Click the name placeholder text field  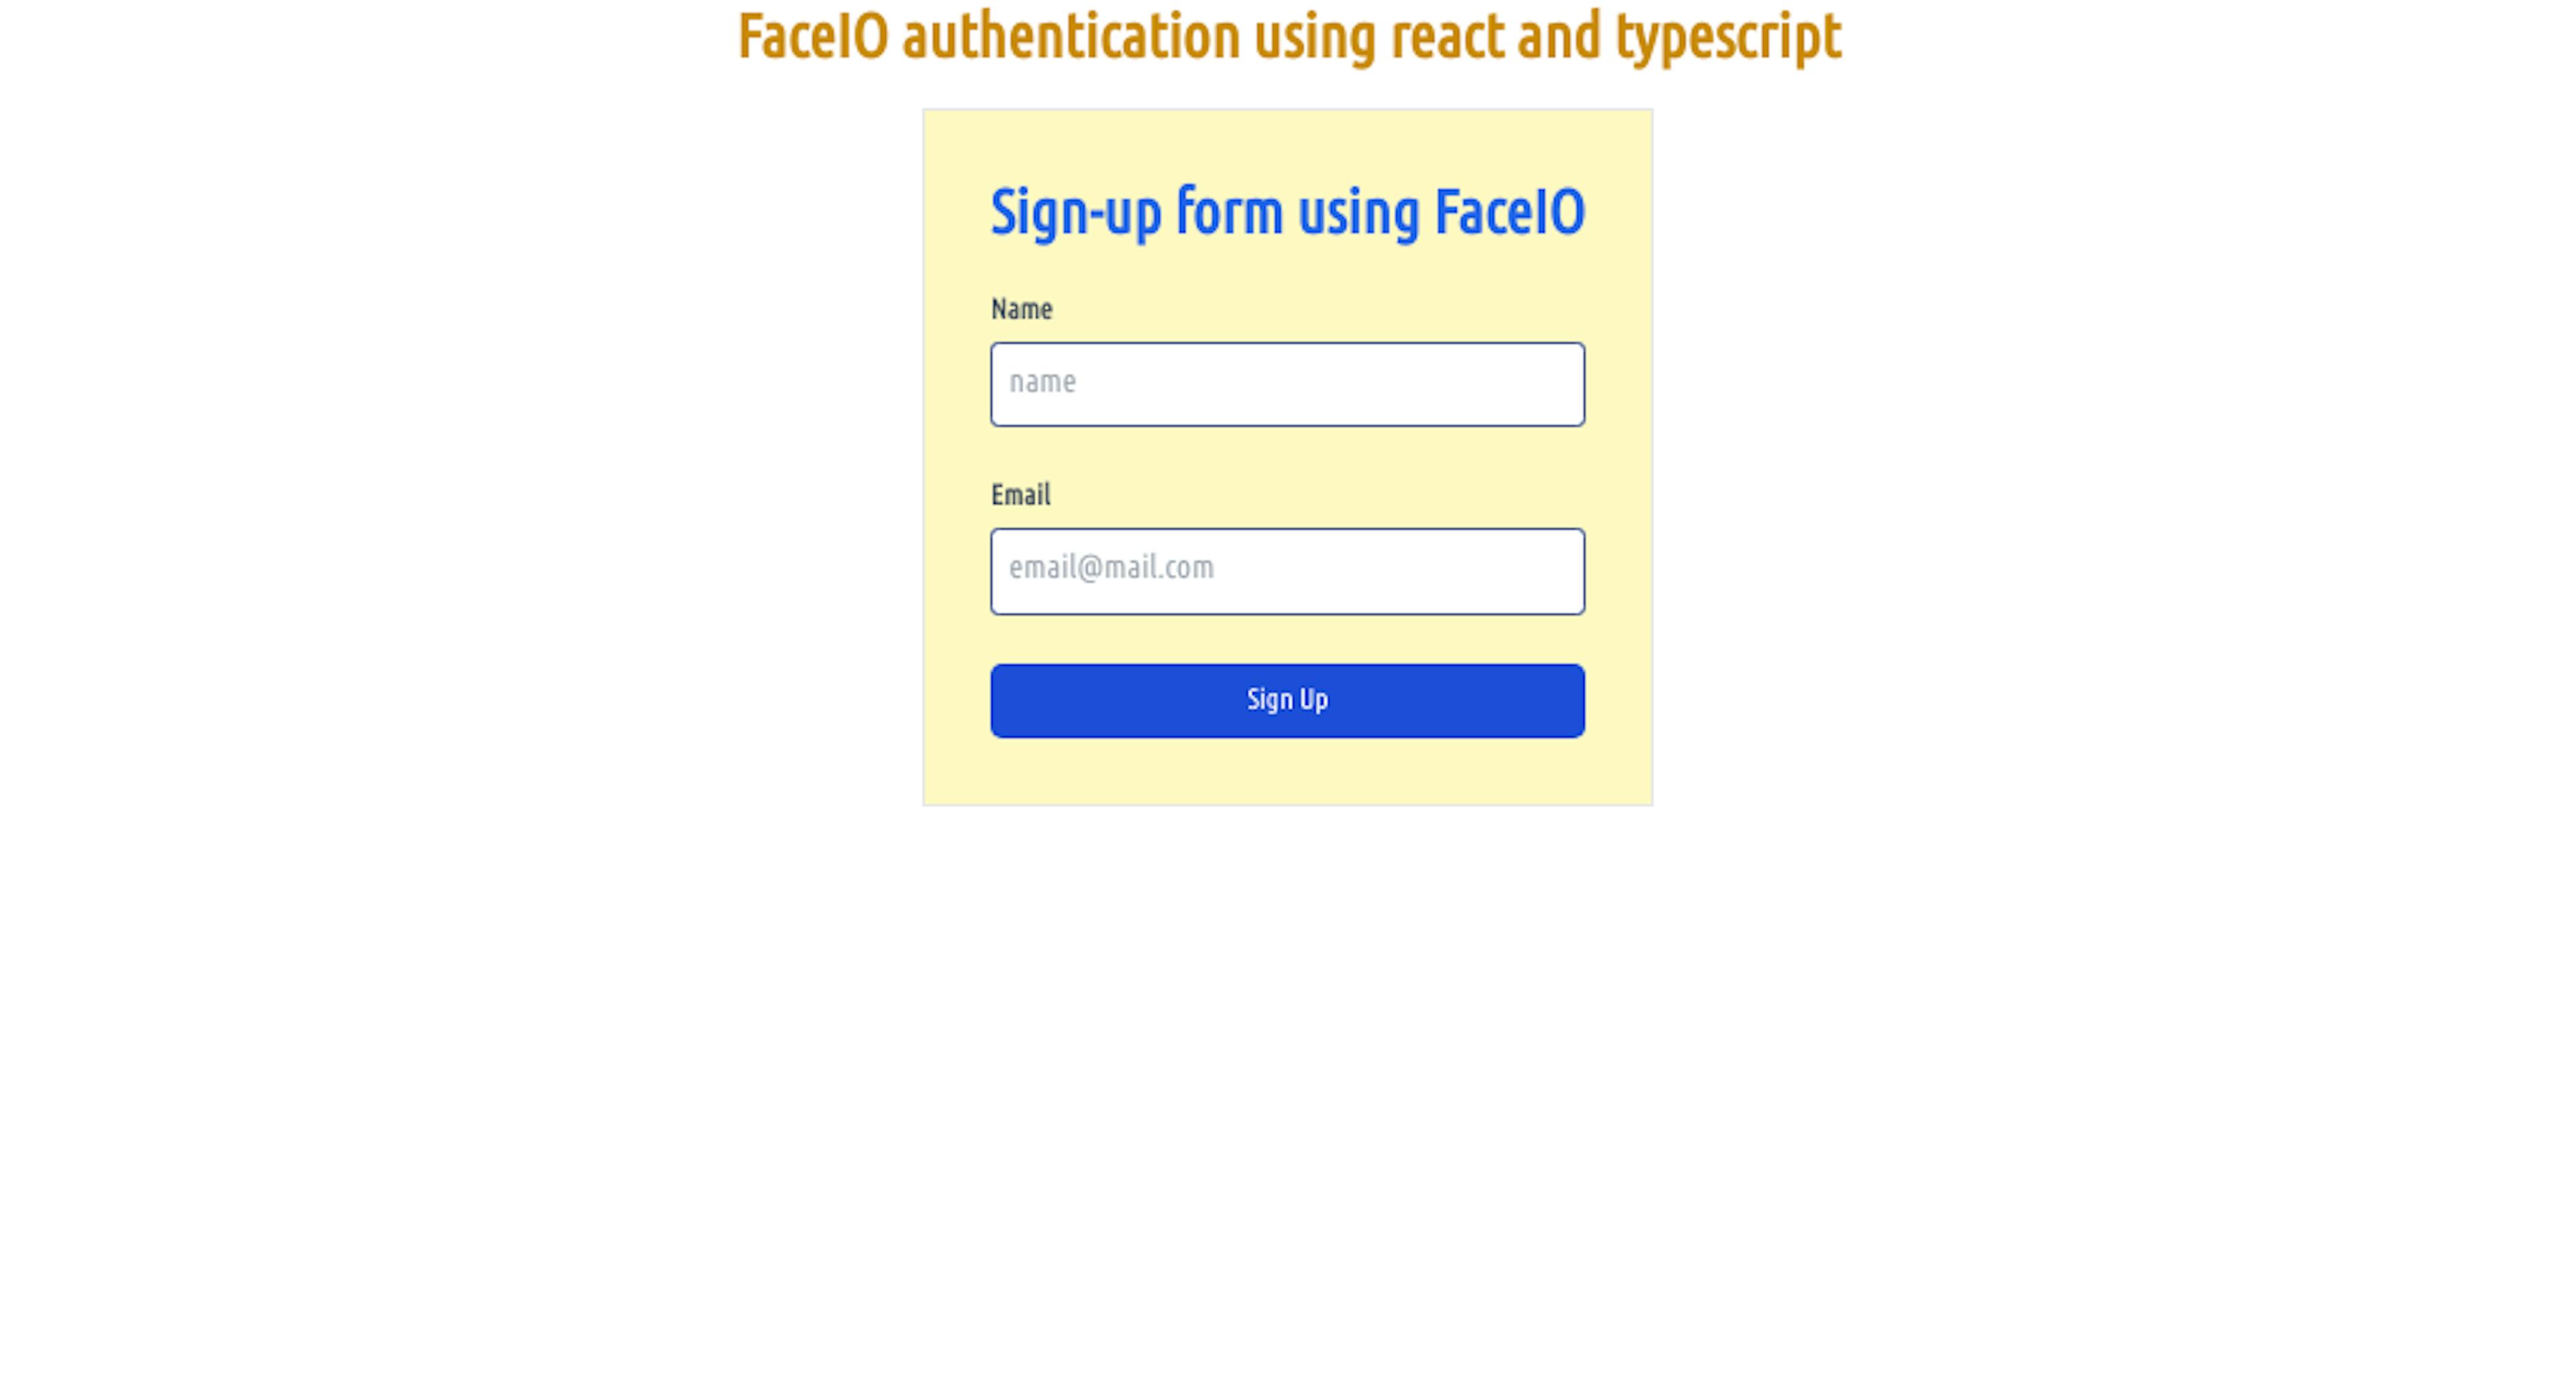1286,382
